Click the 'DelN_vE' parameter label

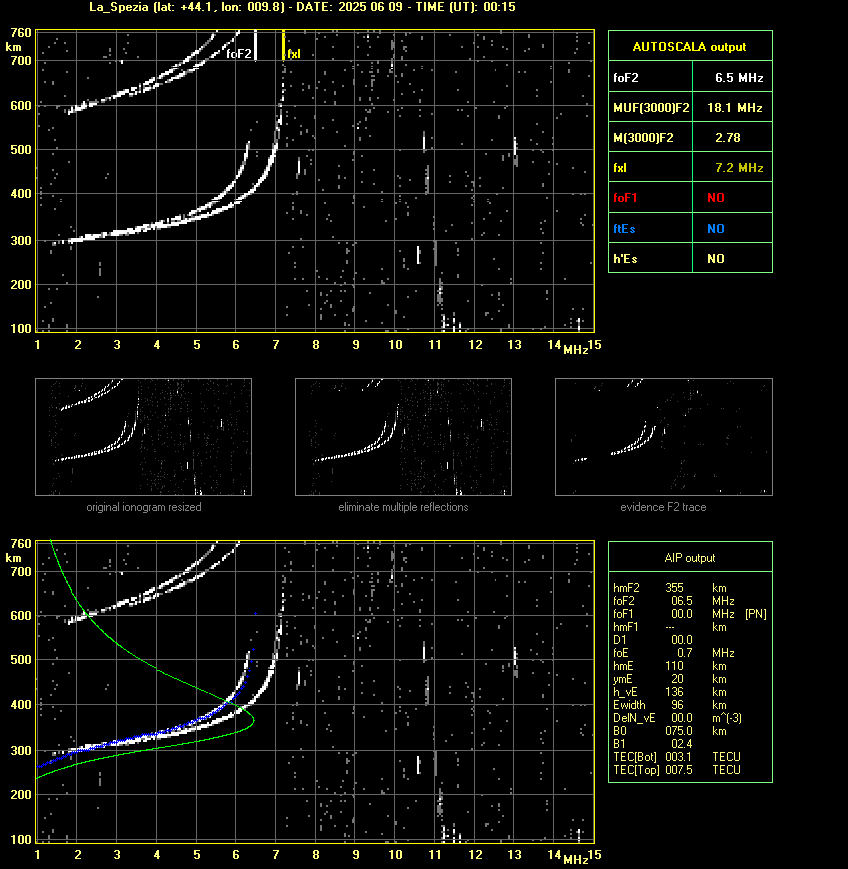click(634, 718)
